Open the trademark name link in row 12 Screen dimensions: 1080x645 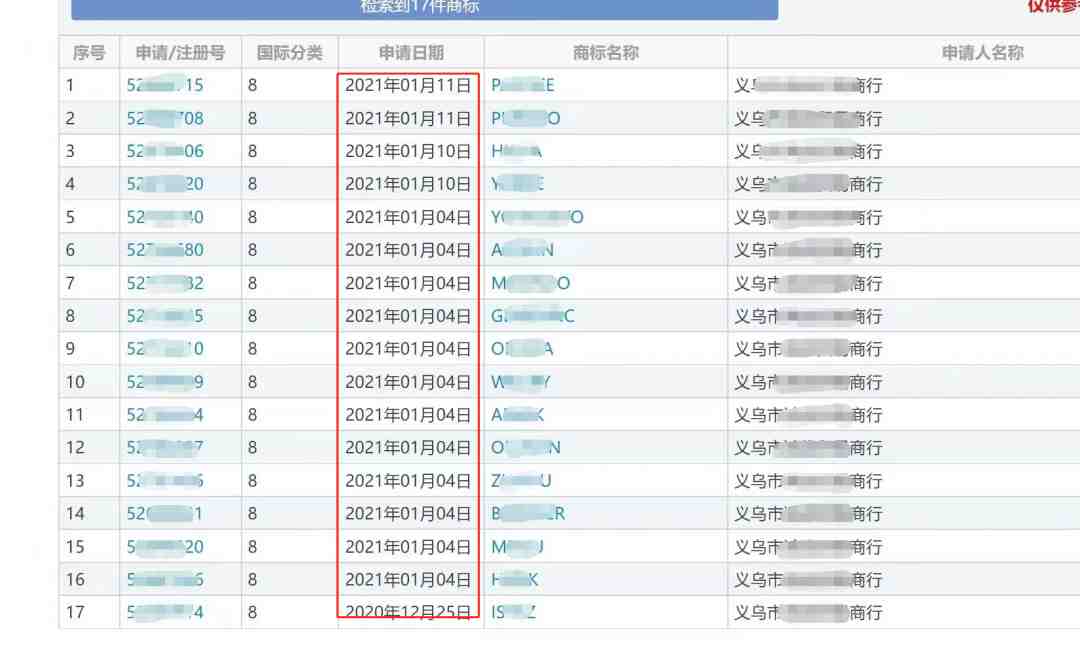pos(526,448)
